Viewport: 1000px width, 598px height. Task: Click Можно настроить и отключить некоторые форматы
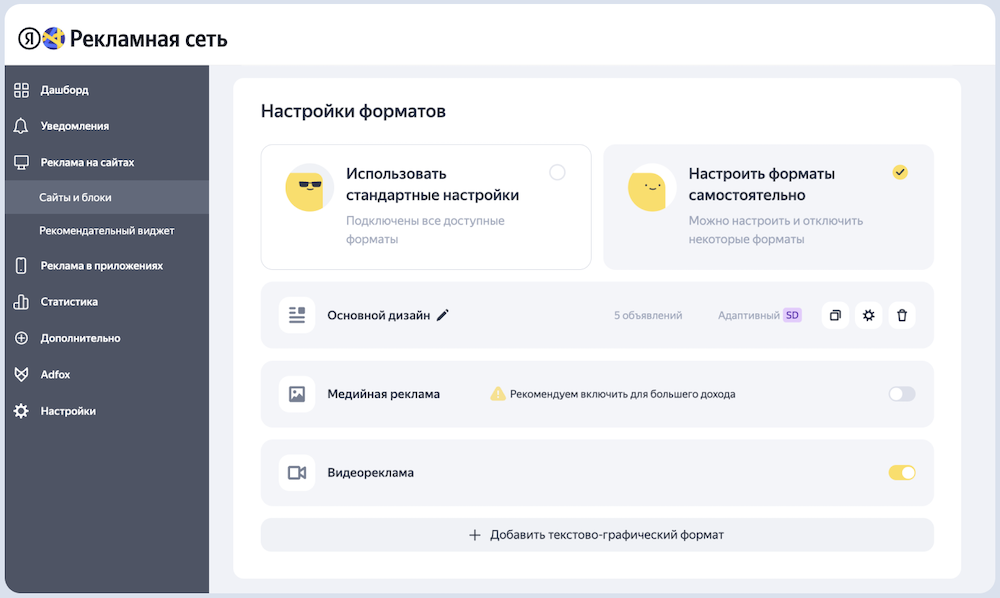tap(776, 230)
